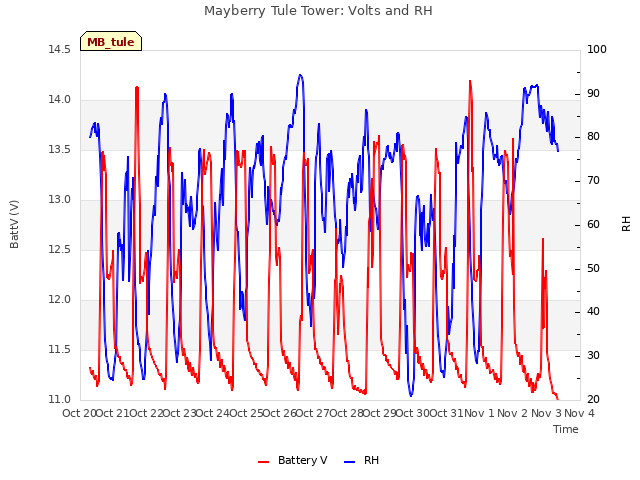
Task: Select the BattV (V) axis label
Action: click(14, 224)
